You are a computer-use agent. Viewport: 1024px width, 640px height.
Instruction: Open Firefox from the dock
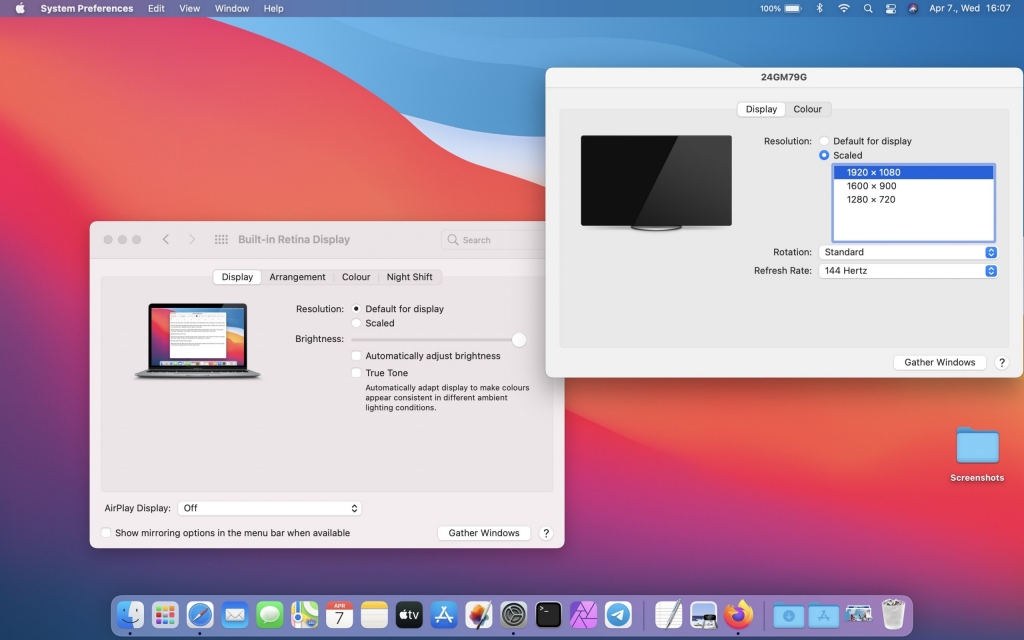click(x=739, y=614)
